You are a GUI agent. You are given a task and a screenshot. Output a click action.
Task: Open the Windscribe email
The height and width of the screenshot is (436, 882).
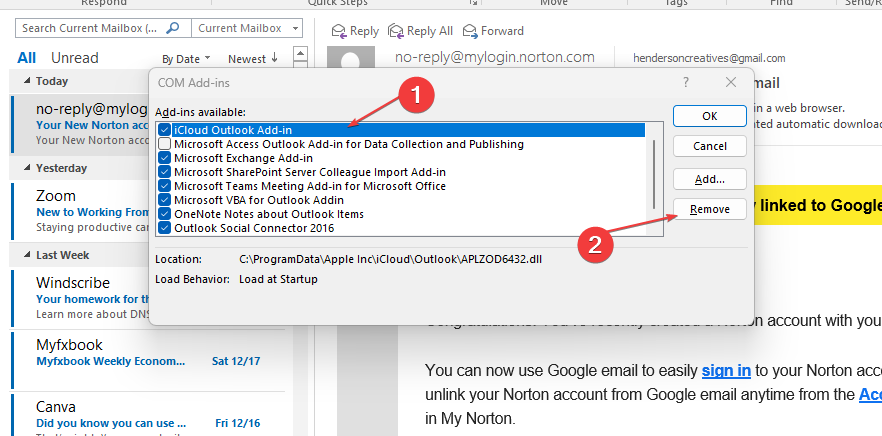[x=80, y=298]
